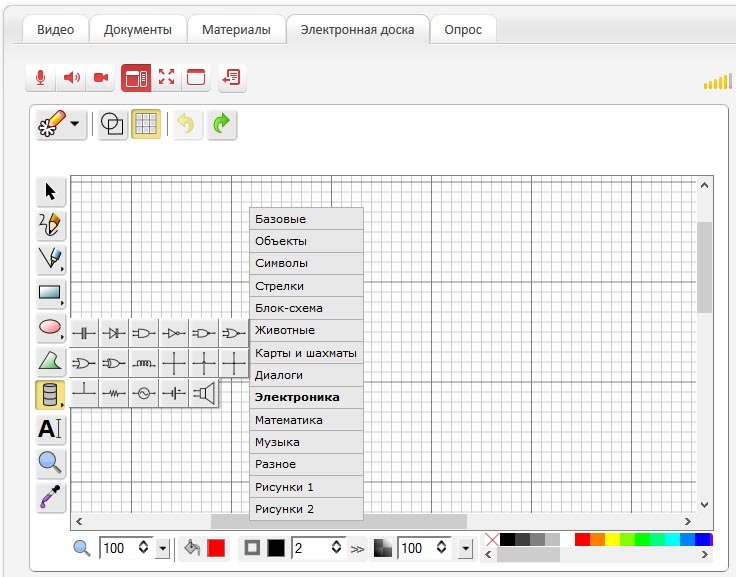Select the line drawing pen tool
Screen dimensions: 736x577
point(50,259)
